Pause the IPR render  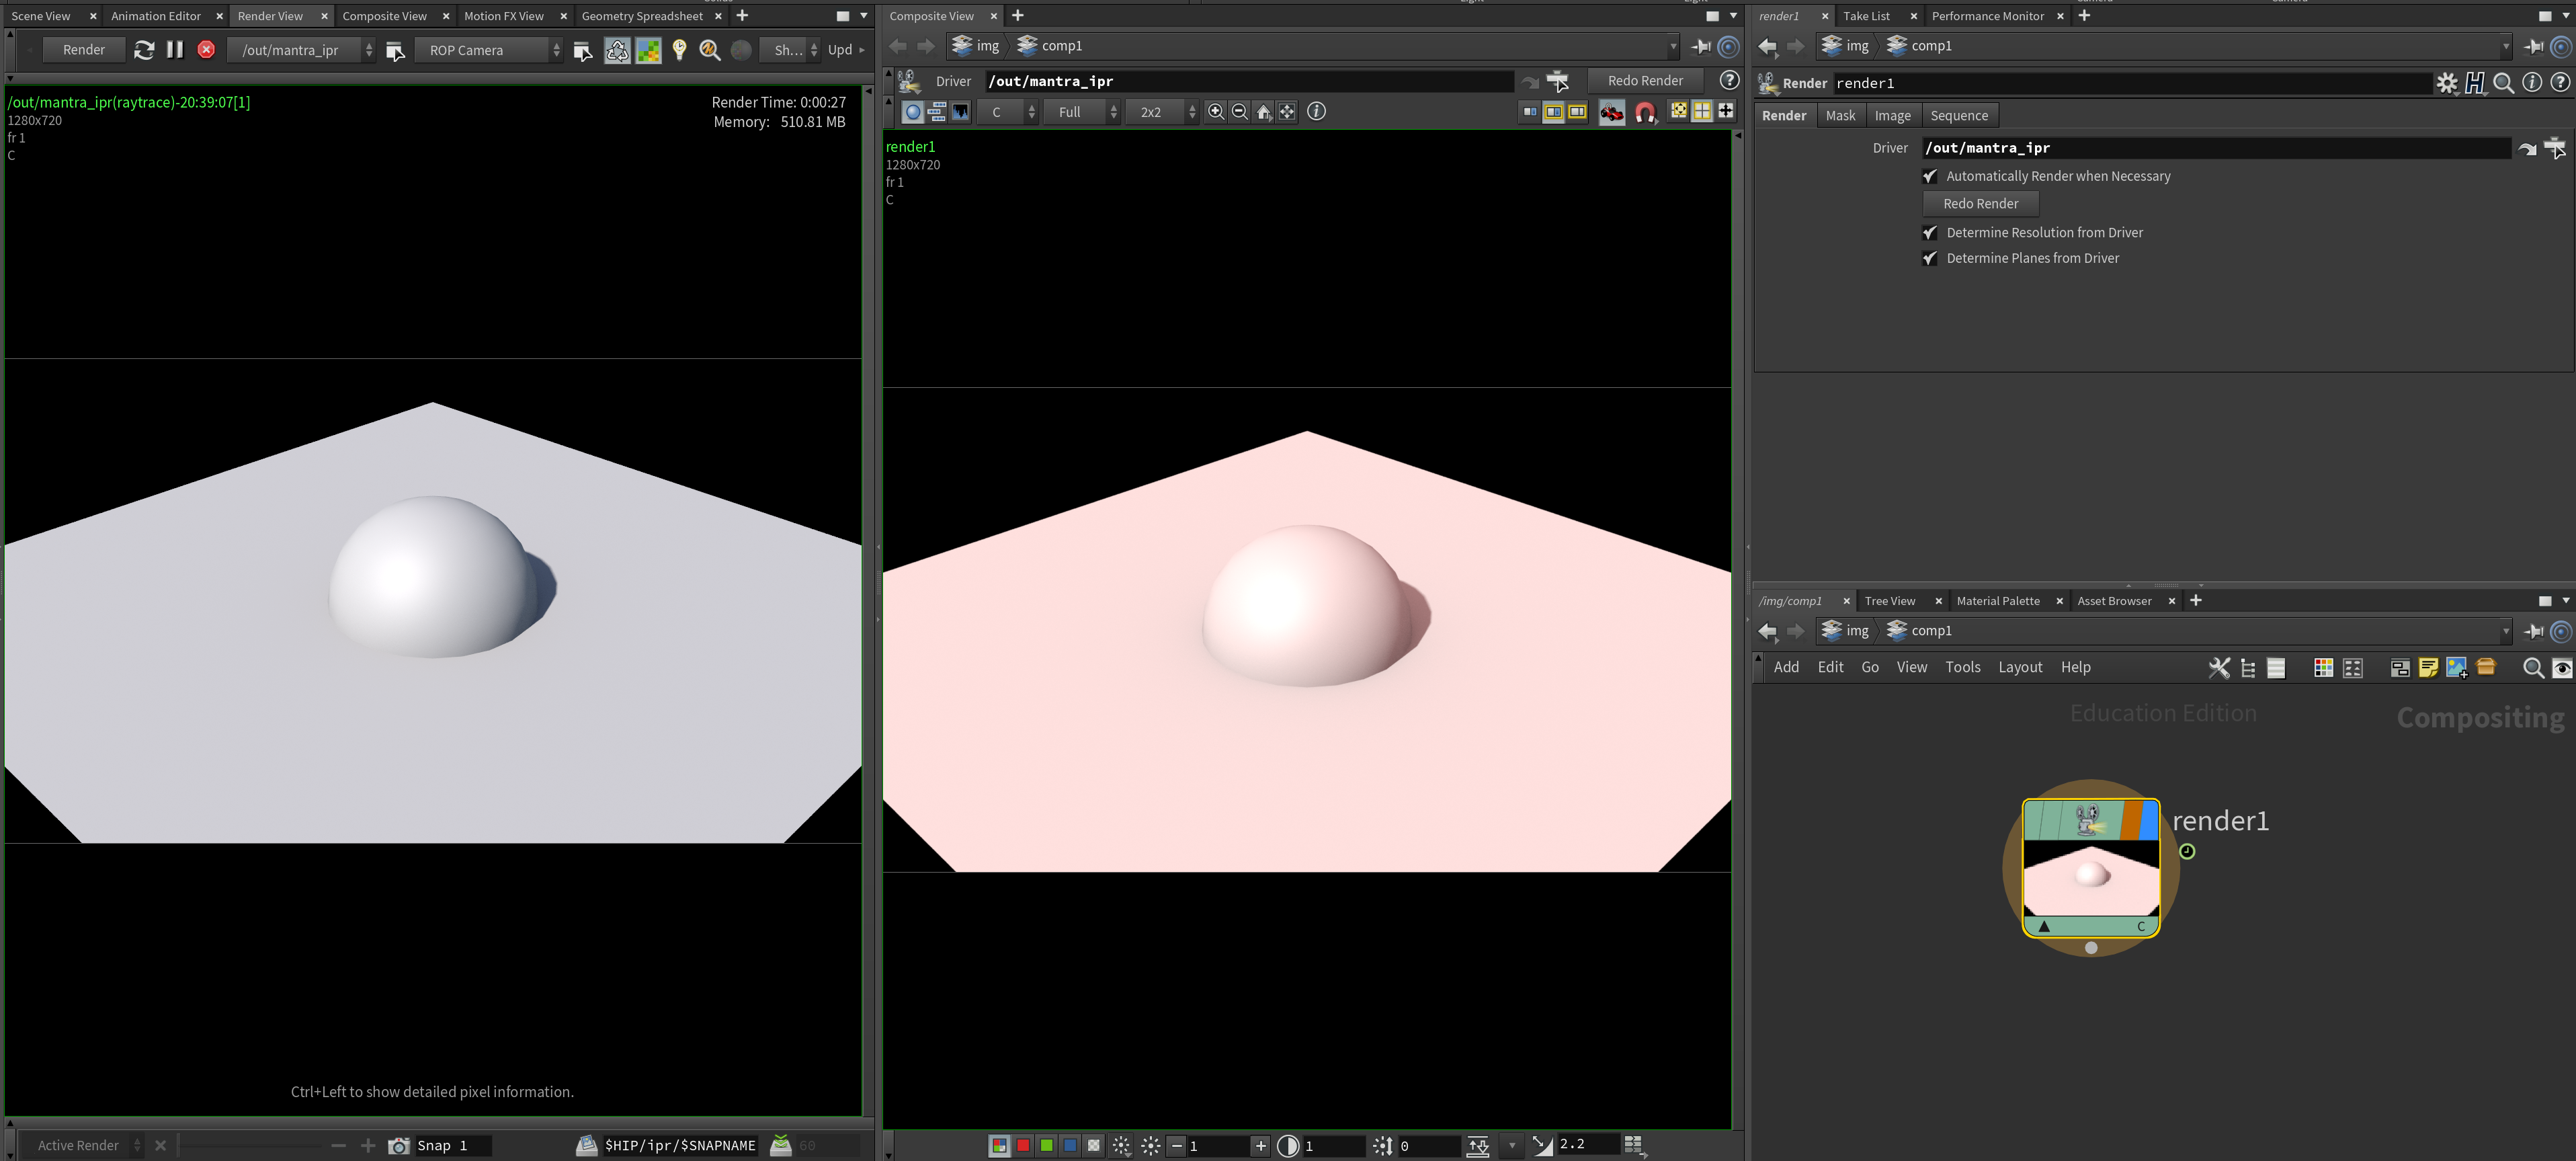[x=175, y=50]
